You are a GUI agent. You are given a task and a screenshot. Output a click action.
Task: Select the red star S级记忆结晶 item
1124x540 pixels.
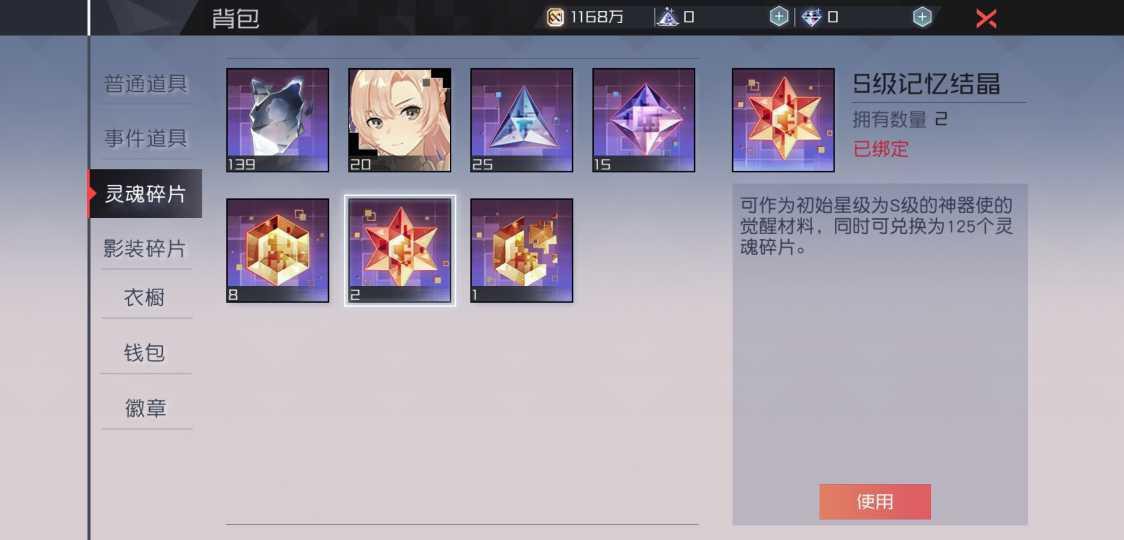click(x=399, y=250)
